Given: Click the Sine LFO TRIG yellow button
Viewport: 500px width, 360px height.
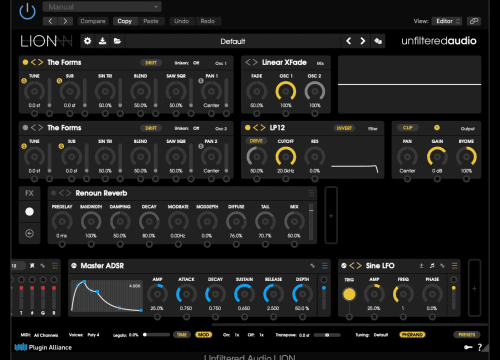Looking at the screenshot, I should coord(349,294).
